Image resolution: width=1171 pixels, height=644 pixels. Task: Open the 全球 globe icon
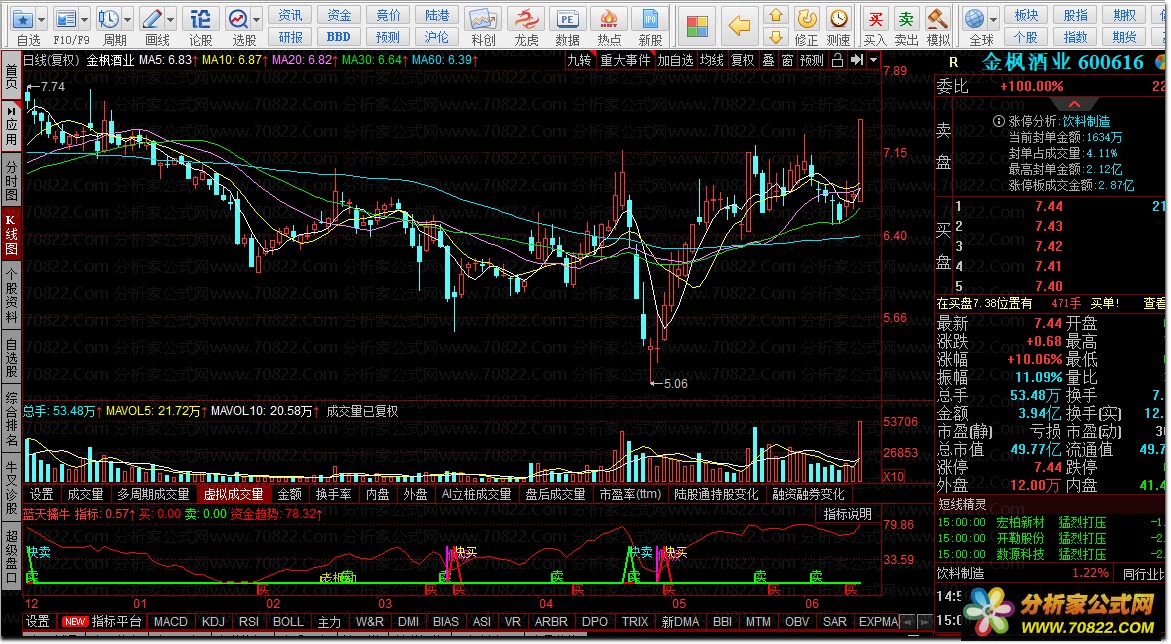point(975,19)
